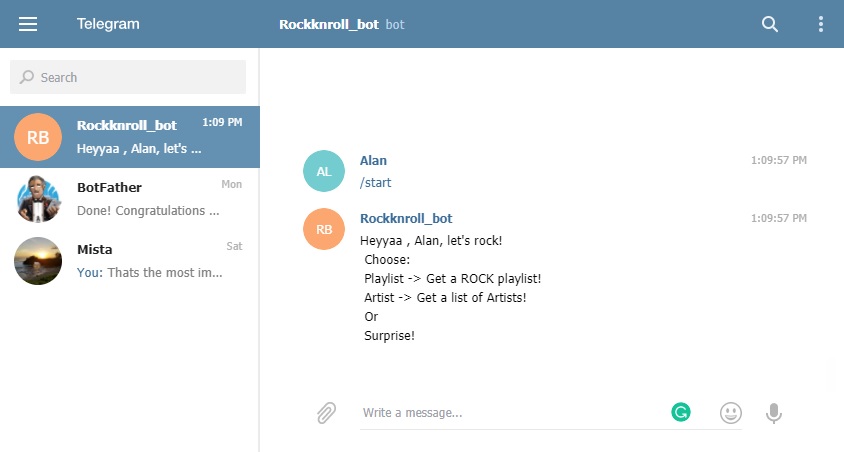
Task: Click the RB avatar in chat list
Action: coord(38,137)
